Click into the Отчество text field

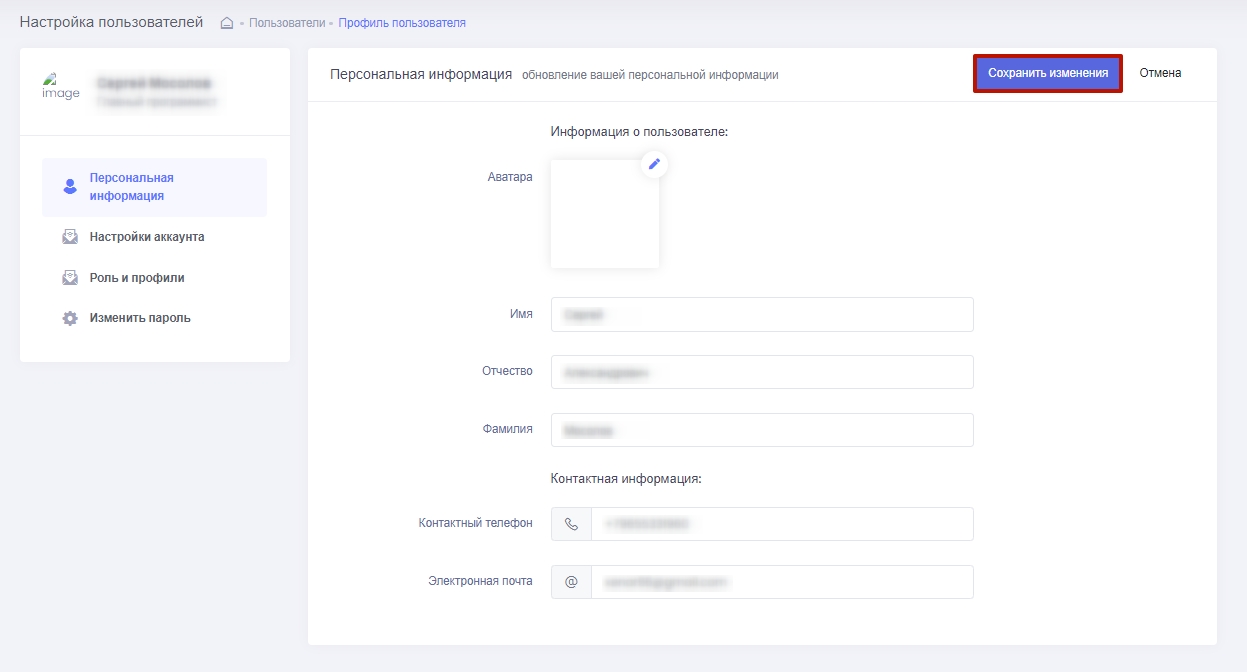(x=761, y=372)
